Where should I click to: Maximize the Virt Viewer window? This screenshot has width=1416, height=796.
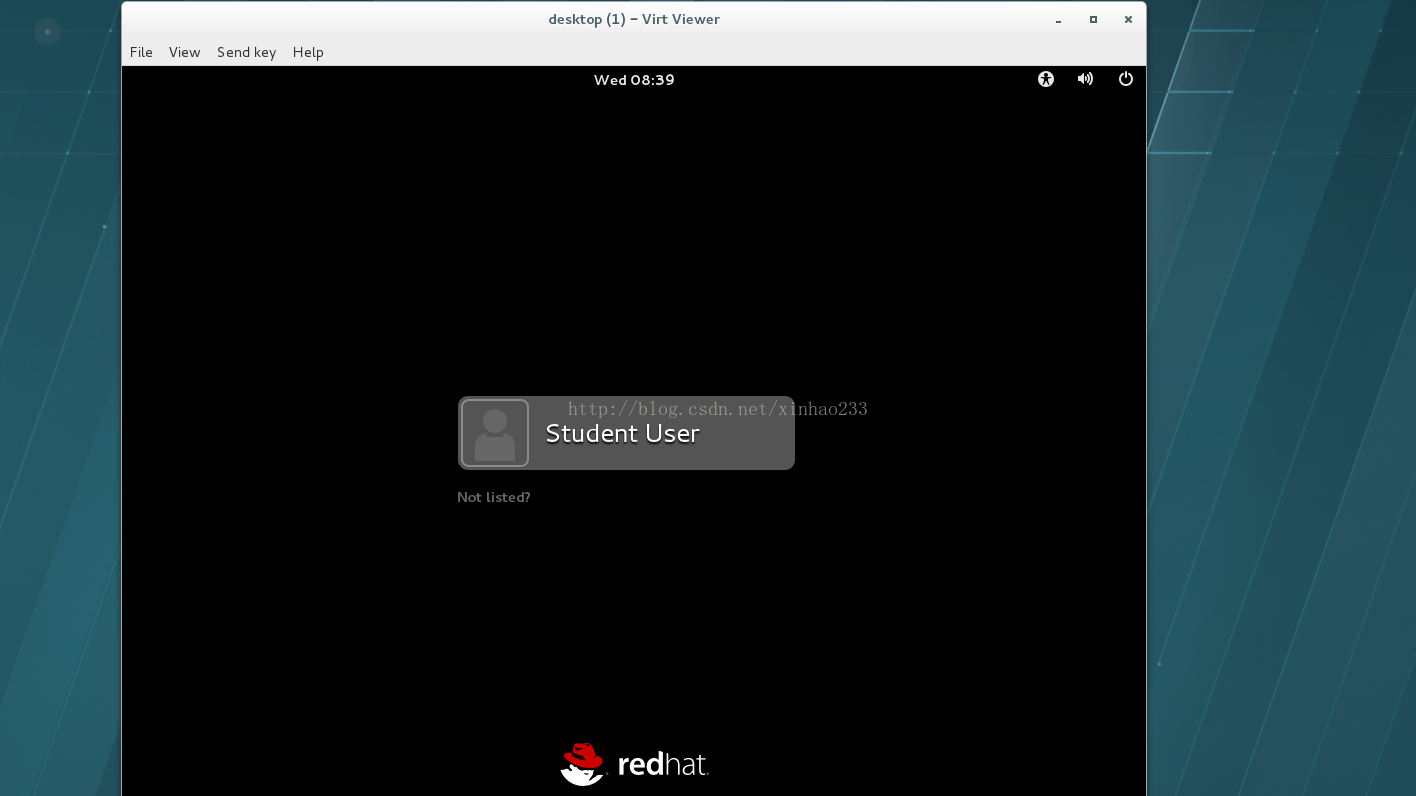pyautogui.click(x=1093, y=19)
